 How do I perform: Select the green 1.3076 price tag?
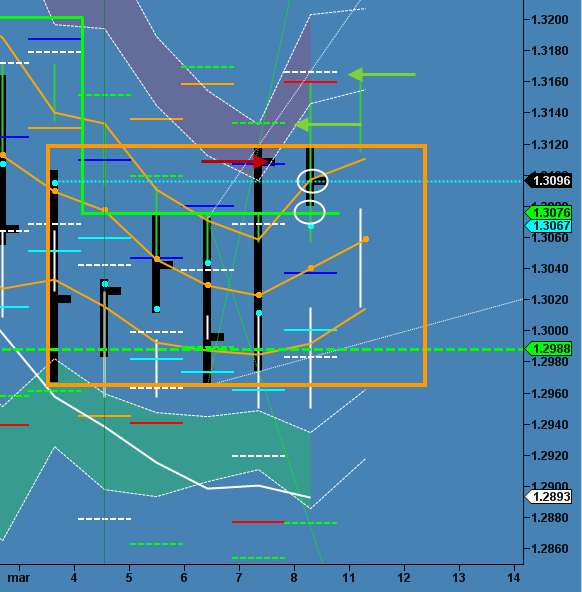click(548, 213)
